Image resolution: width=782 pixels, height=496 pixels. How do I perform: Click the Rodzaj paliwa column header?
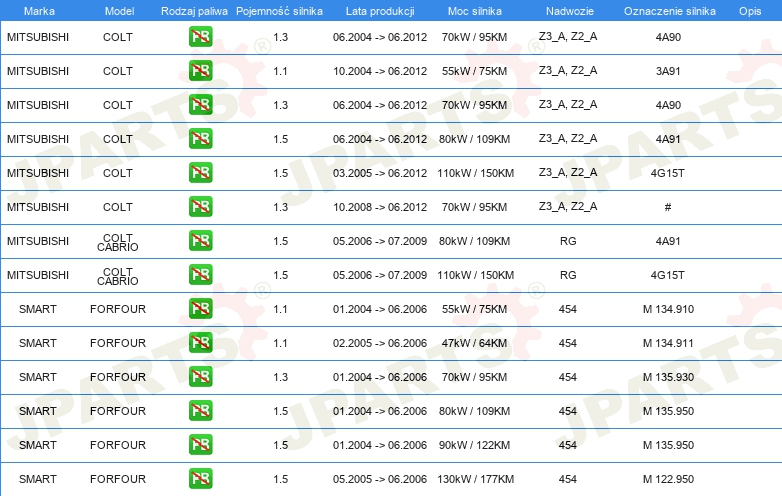194,11
